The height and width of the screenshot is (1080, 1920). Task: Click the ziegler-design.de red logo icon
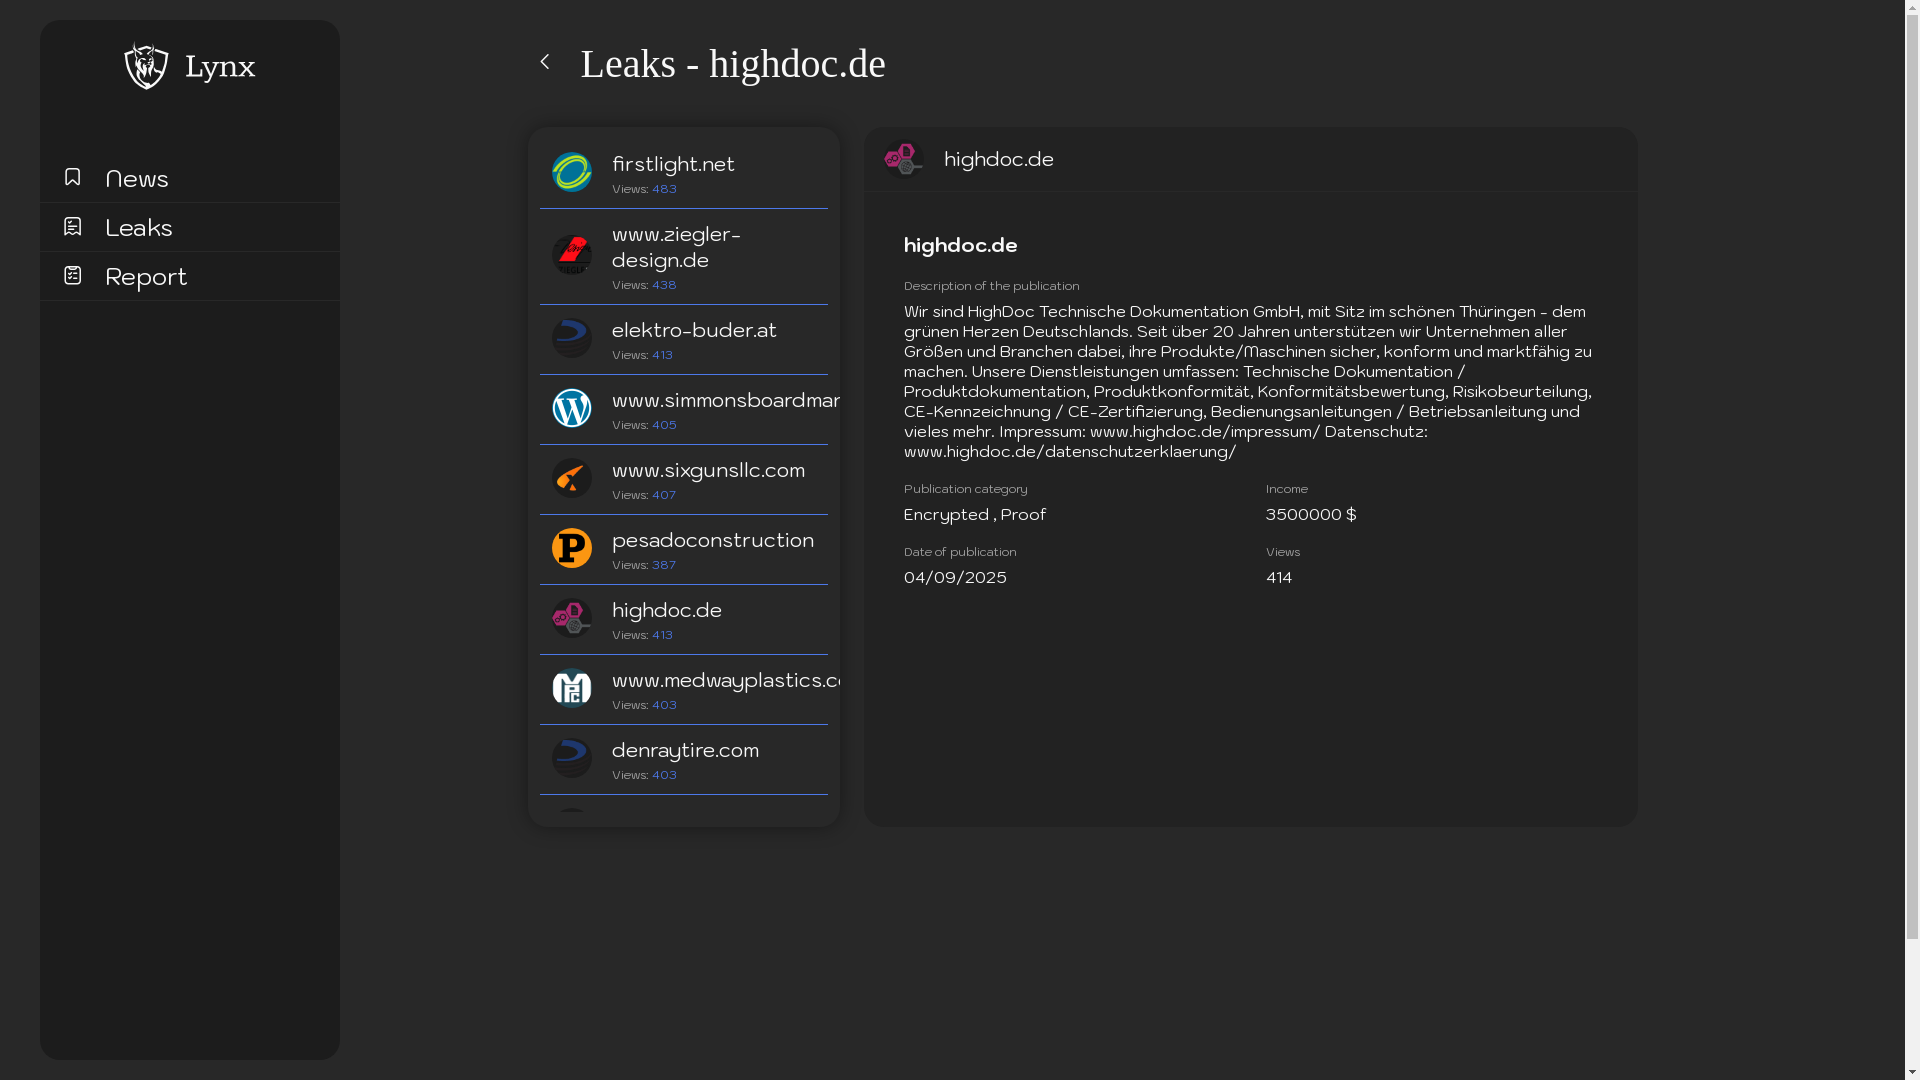572,255
